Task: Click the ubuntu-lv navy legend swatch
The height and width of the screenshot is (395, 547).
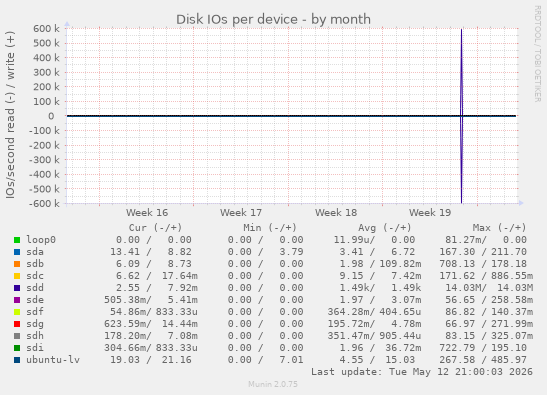Action: tap(17, 360)
